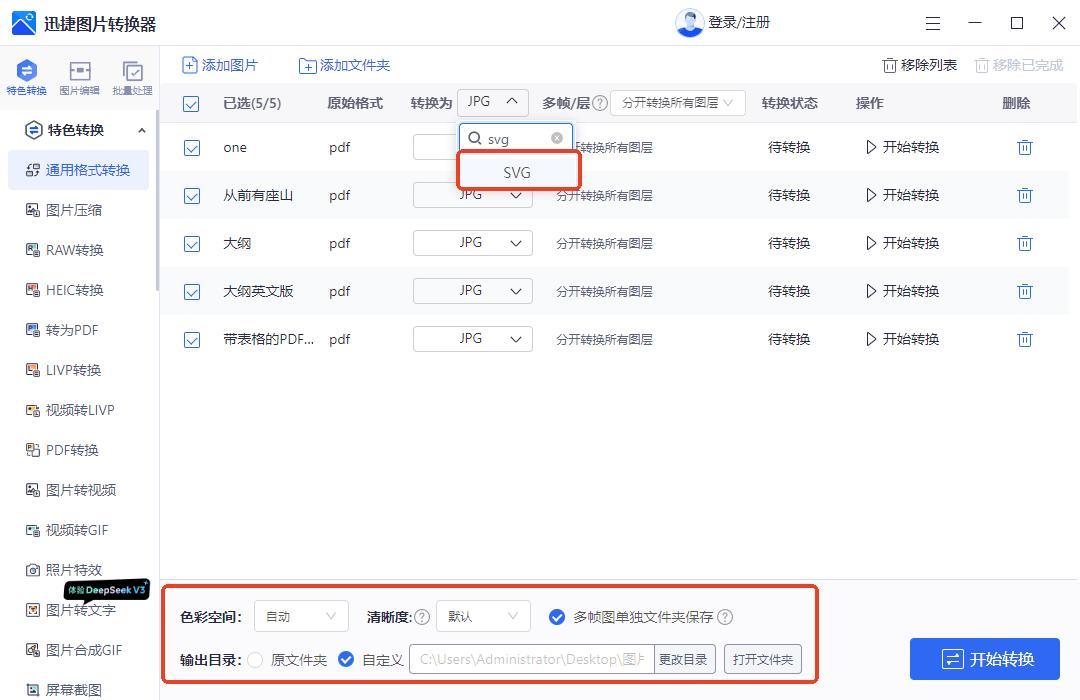
Task: Uncheck the 从前有座山 file checkbox
Action: pyautogui.click(x=192, y=196)
